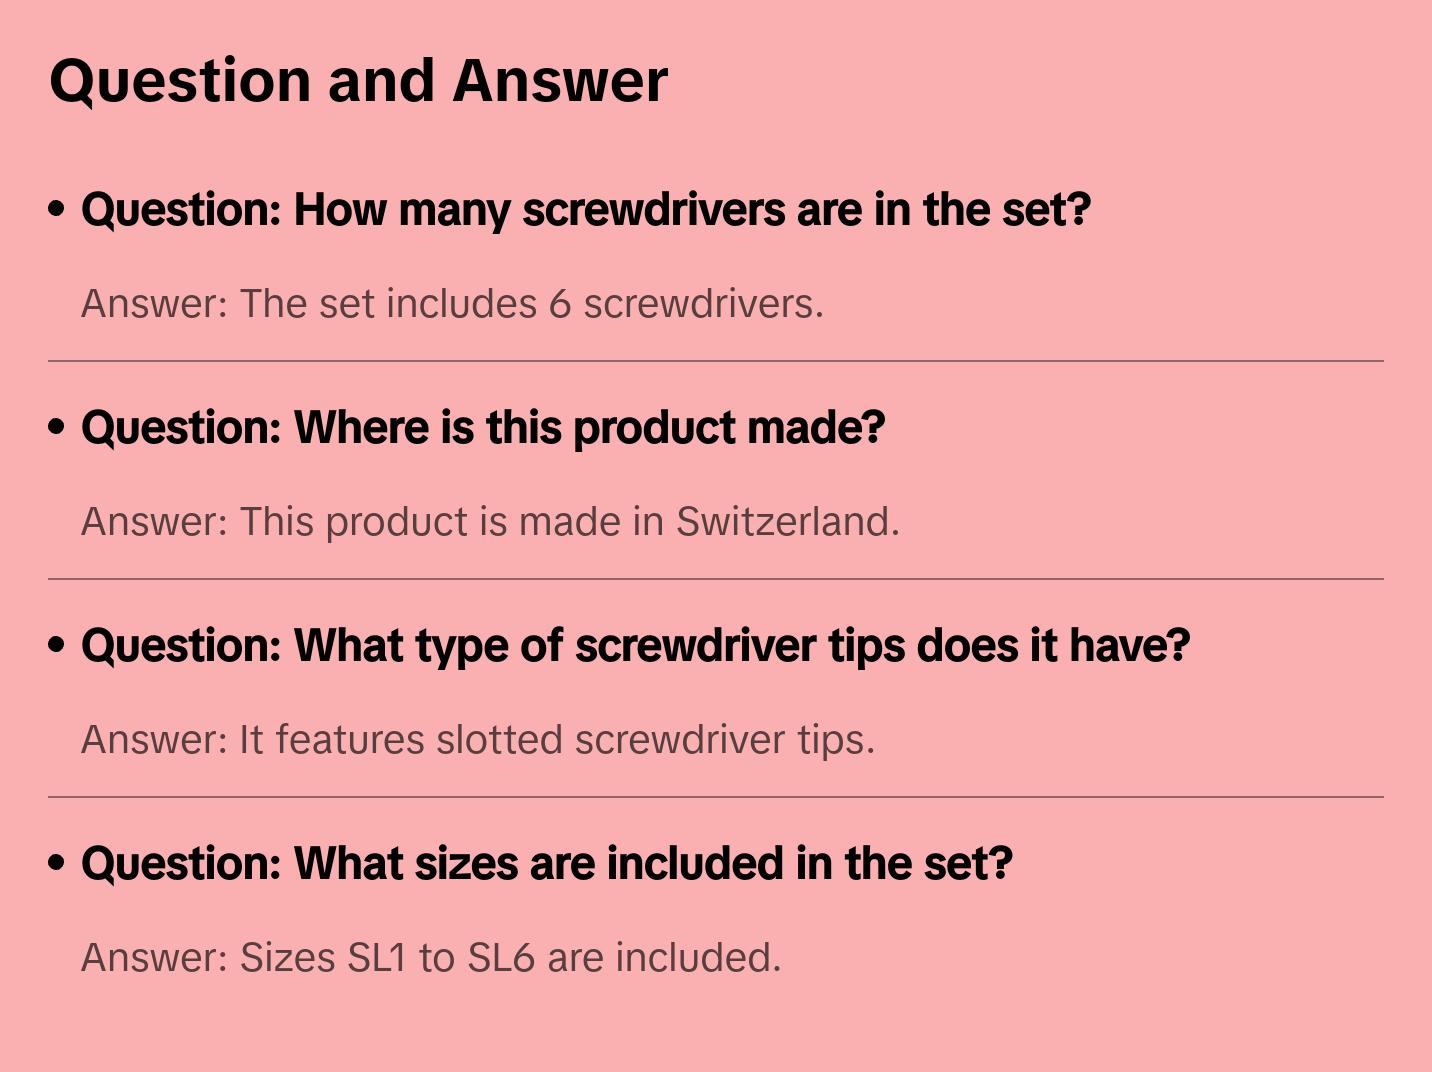Select the "Where is this product made?" question
Viewport: 1432px width, 1072px height.
[483, 428]
